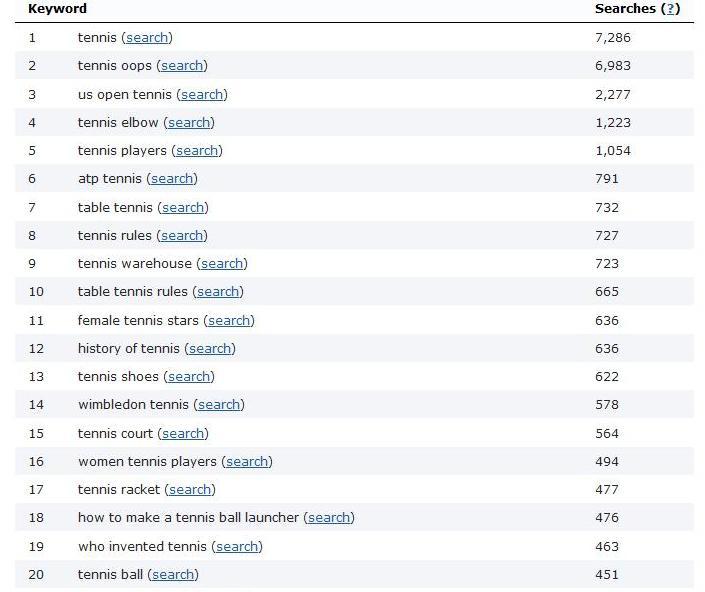Open the question mark help link near Searches

click(672, 9)
